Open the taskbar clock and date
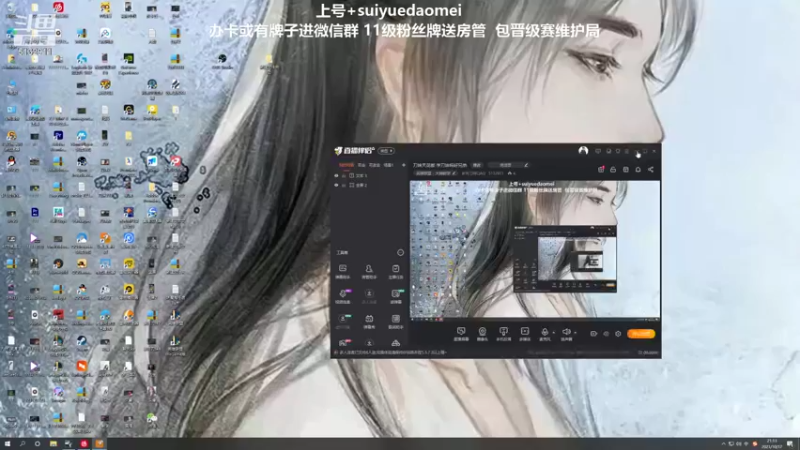800x450 pixels. [772, 444]
